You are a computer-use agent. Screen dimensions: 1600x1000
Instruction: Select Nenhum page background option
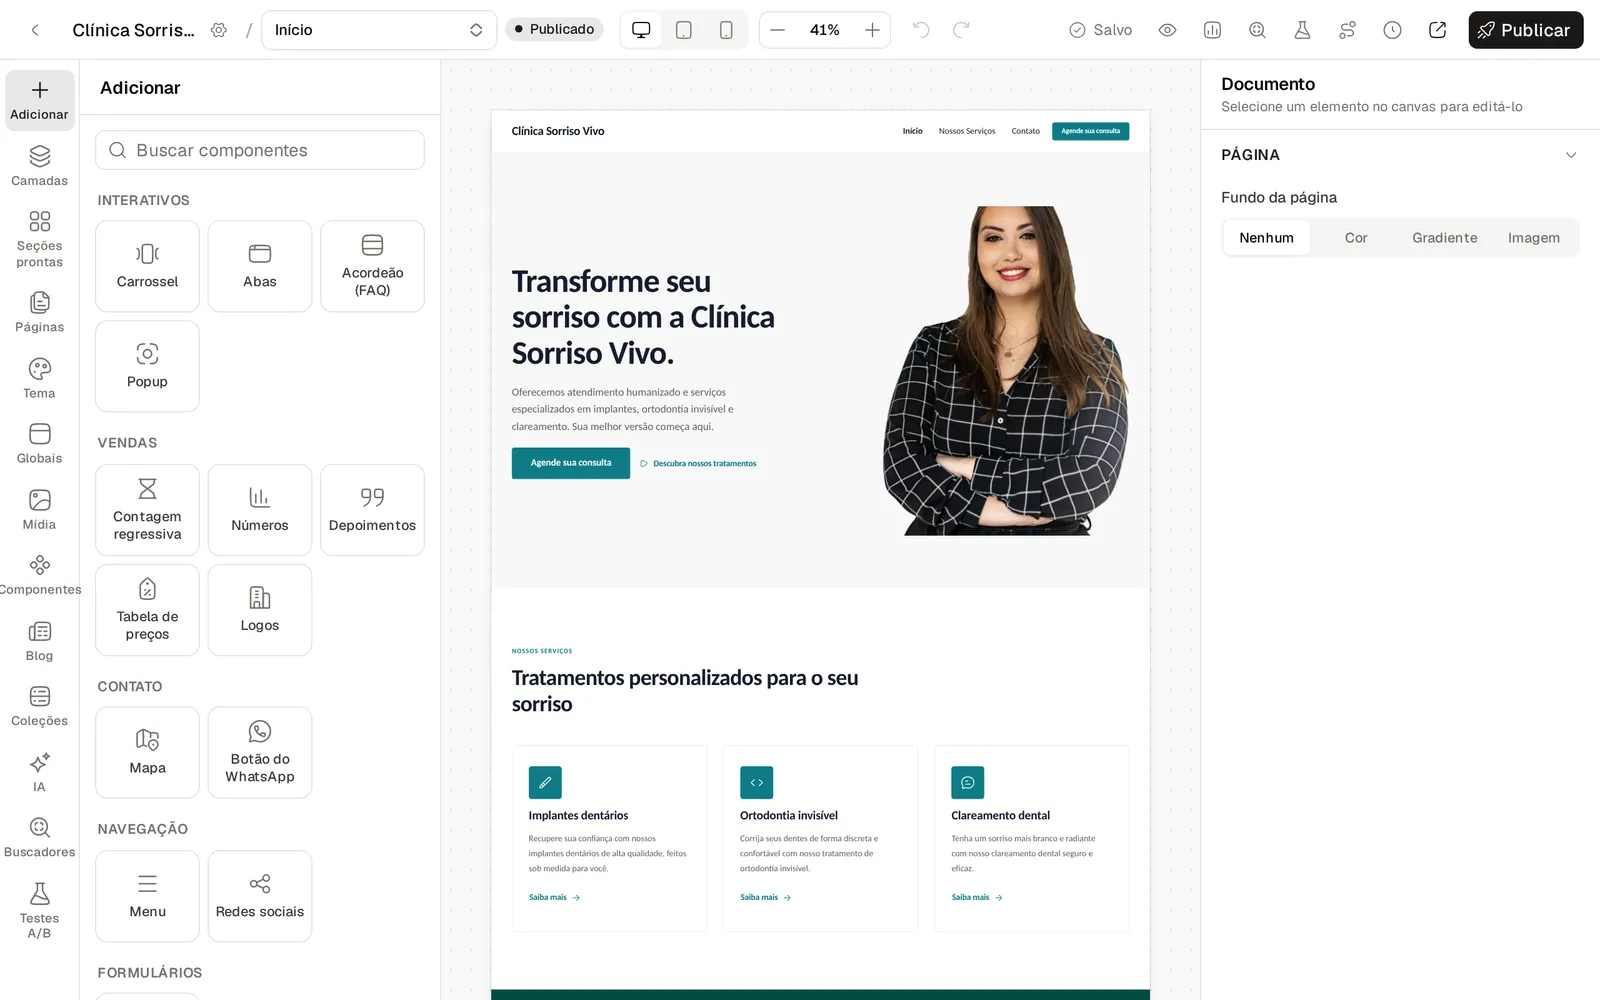[1266, 238]
